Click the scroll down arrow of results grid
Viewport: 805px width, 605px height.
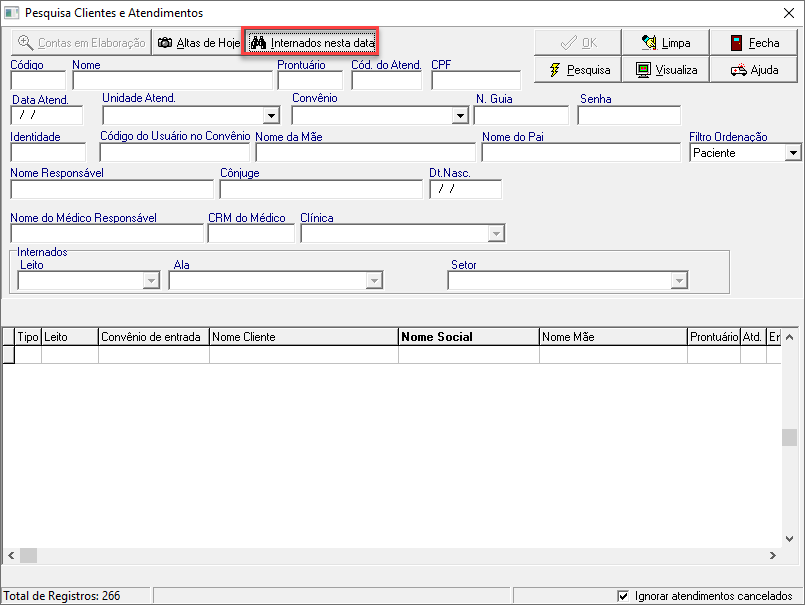point(790,539)
